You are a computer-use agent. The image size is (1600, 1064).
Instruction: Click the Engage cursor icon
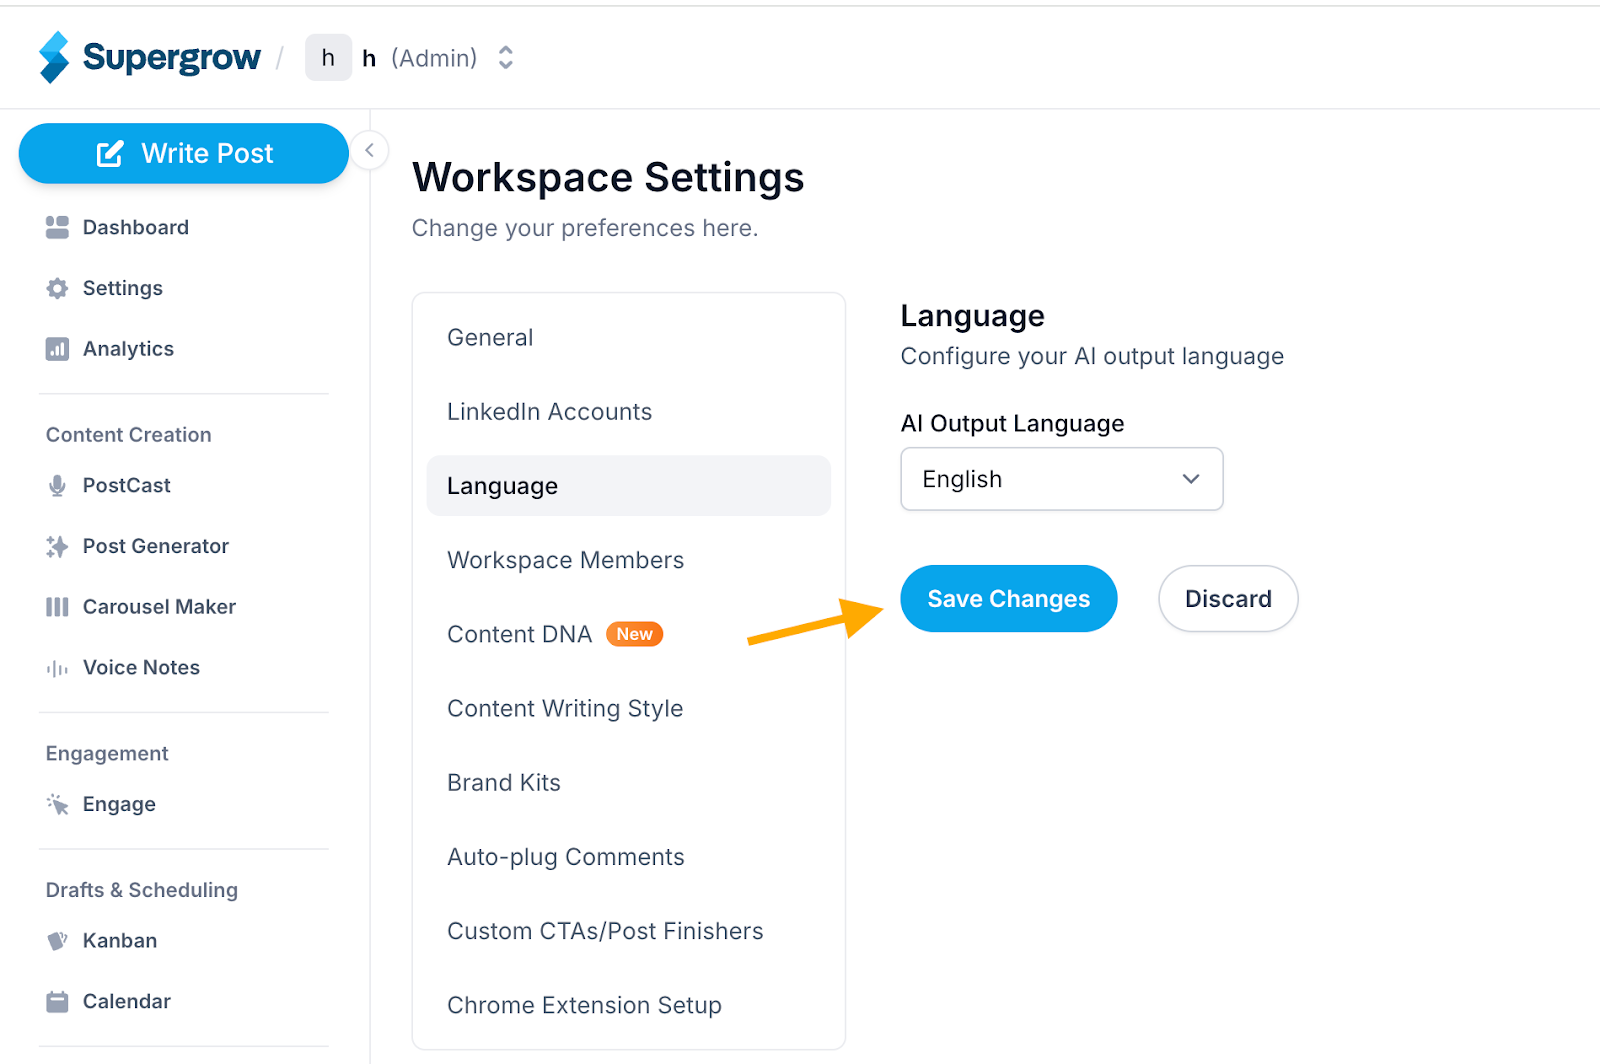[57, 804]
